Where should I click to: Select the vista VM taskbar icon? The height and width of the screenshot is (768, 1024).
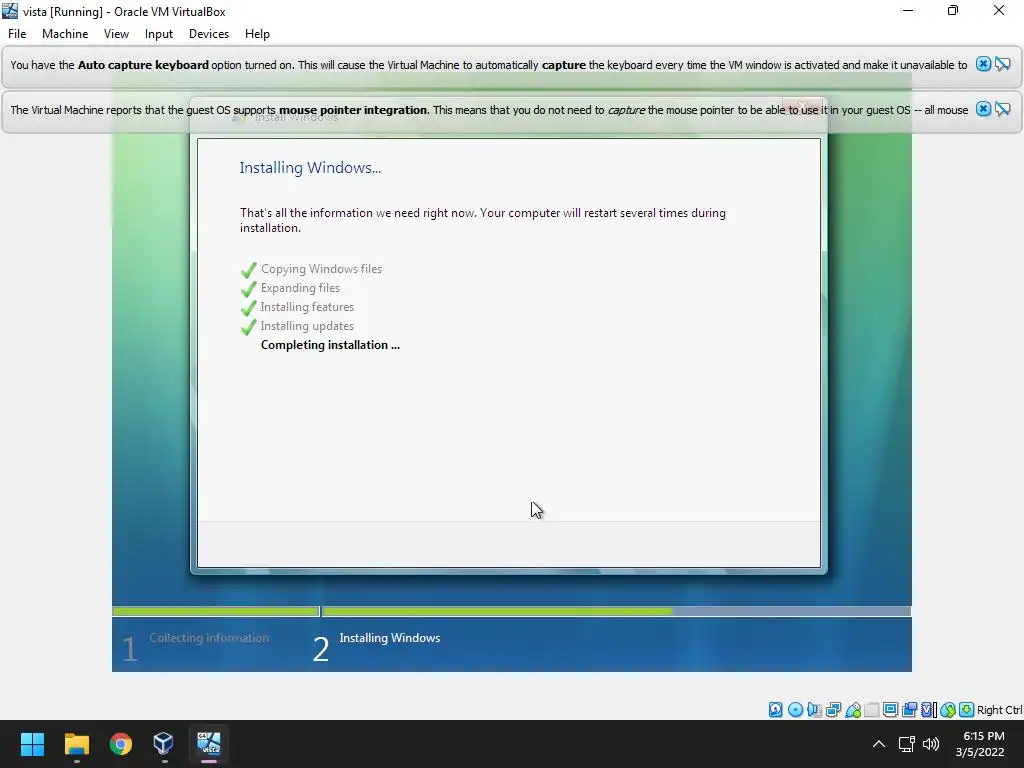209,743
